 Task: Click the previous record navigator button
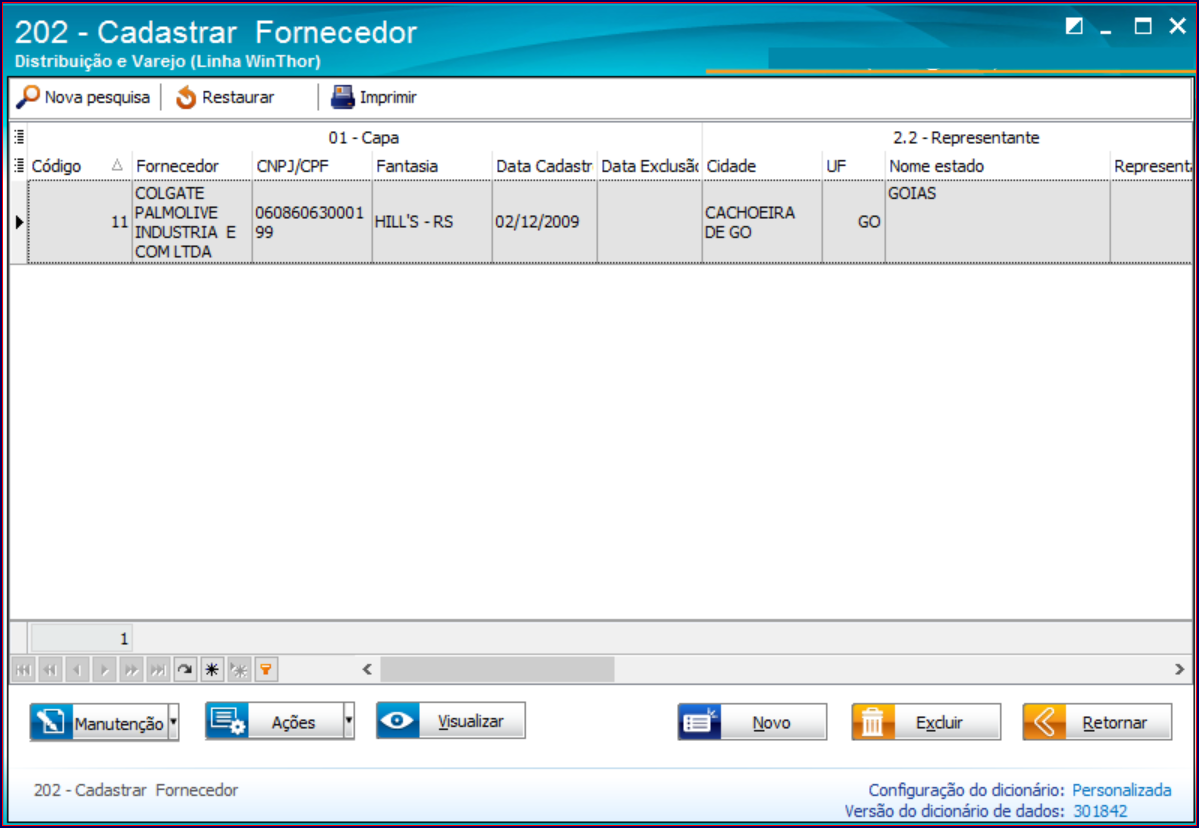coord(77,670)
